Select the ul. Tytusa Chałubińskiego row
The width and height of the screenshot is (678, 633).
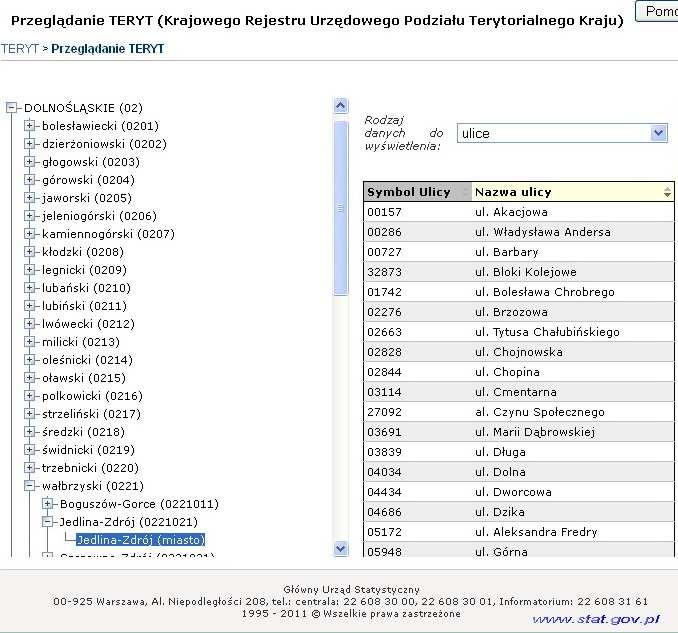click(519, 332)
